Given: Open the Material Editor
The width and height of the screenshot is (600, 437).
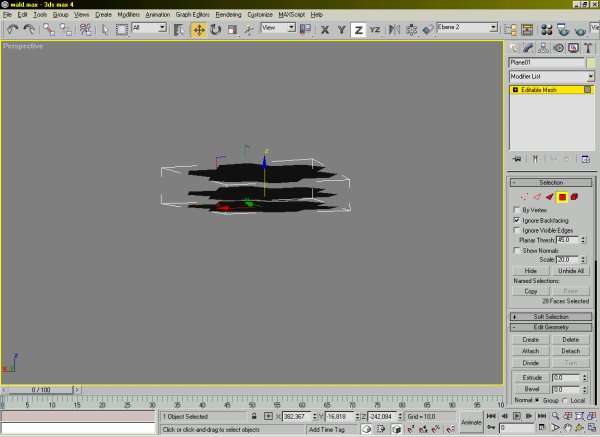Looking at the screenshot, I should pos(546,29).
